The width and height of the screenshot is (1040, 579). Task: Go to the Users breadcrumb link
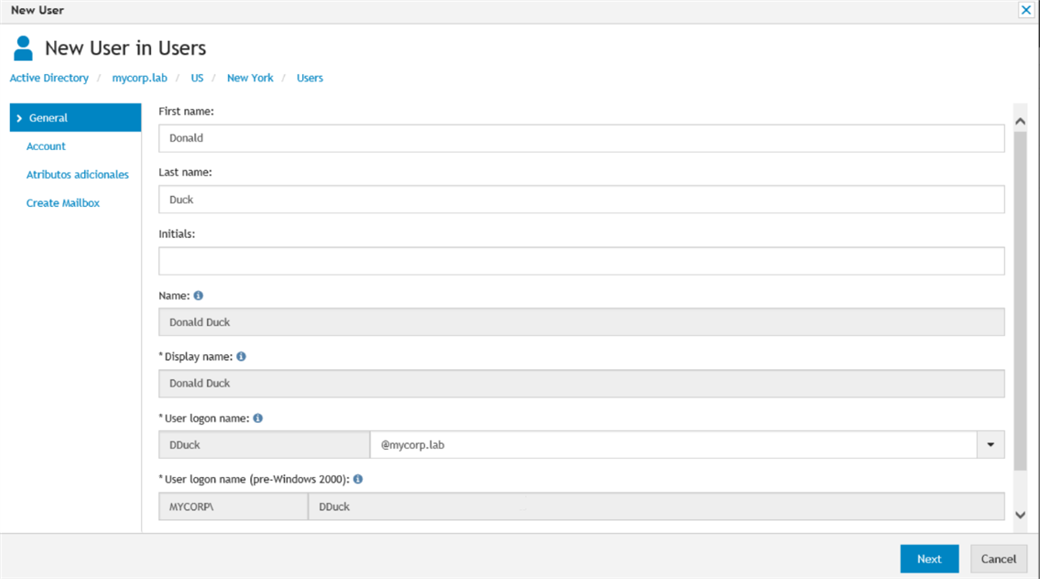(310, 78)
